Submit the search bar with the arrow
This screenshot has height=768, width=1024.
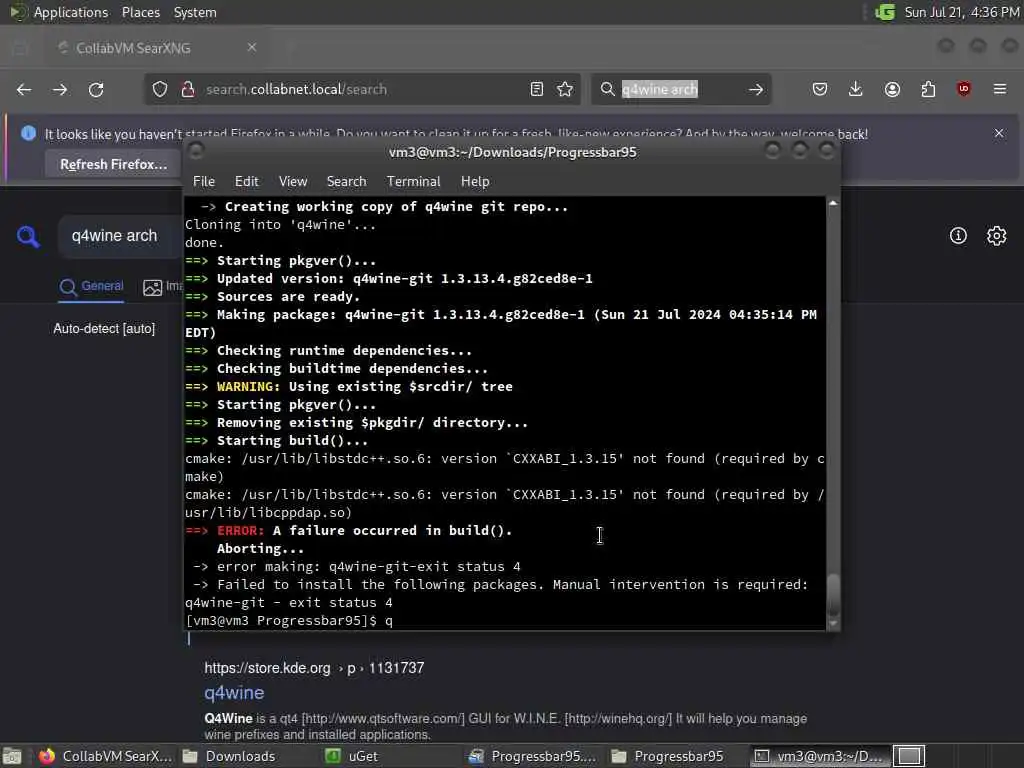point(756,89)
